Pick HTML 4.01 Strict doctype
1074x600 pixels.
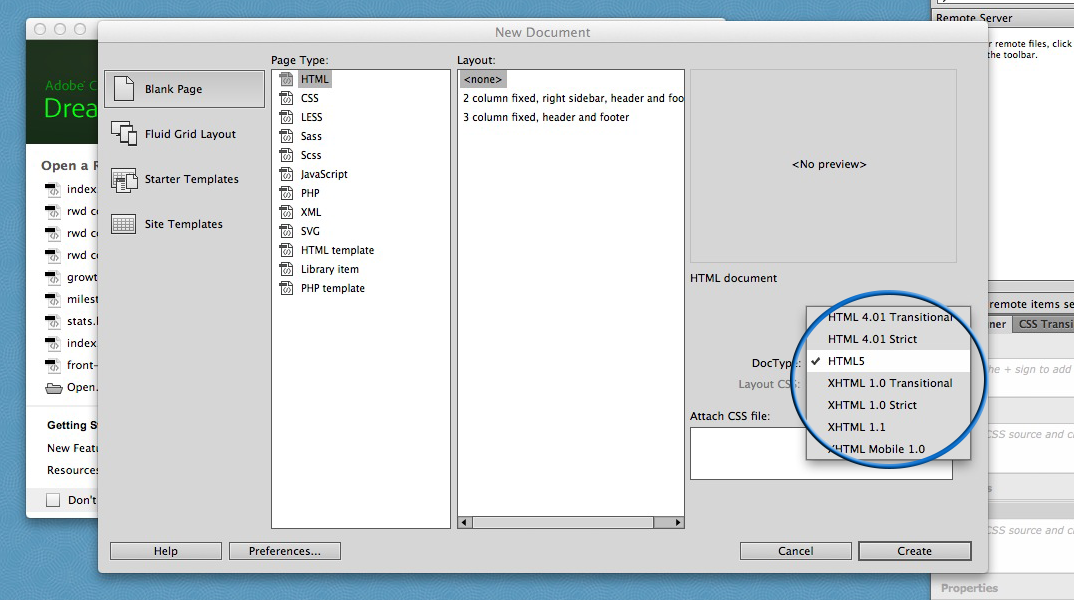pyautogui.click(x=889, y=339)
